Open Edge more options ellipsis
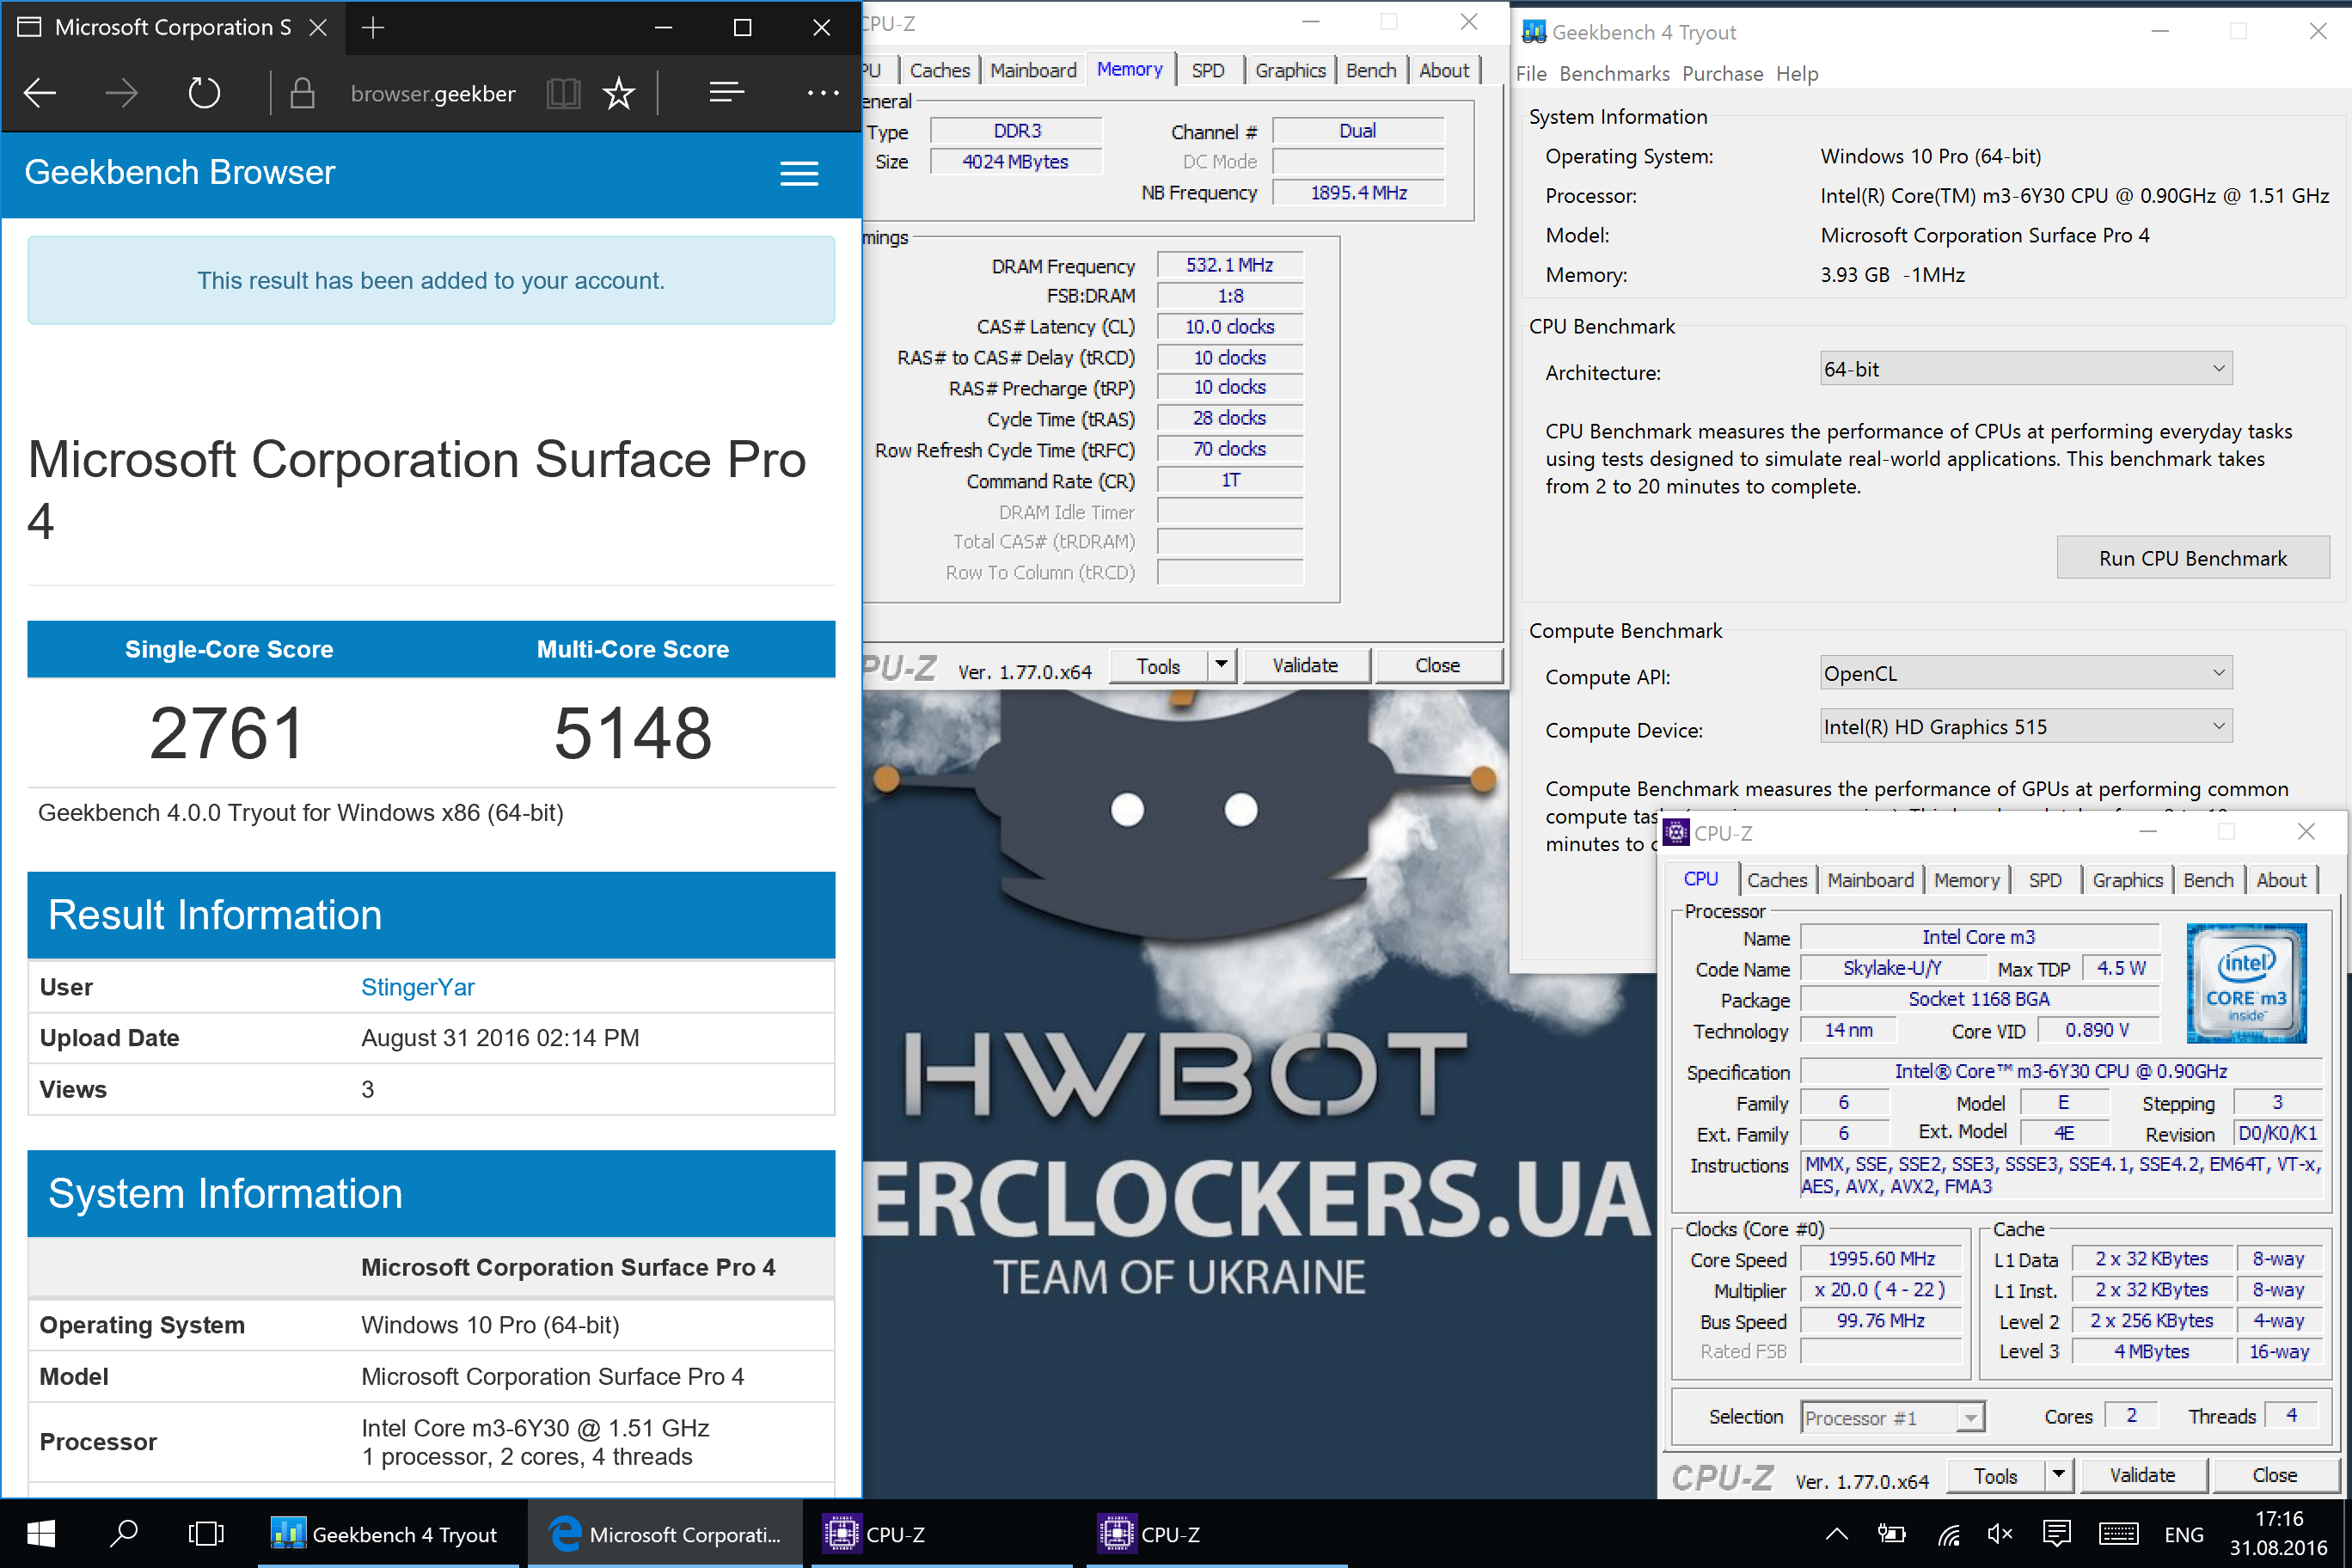This screenshot has height=1568, width=2352. point(823,93)
